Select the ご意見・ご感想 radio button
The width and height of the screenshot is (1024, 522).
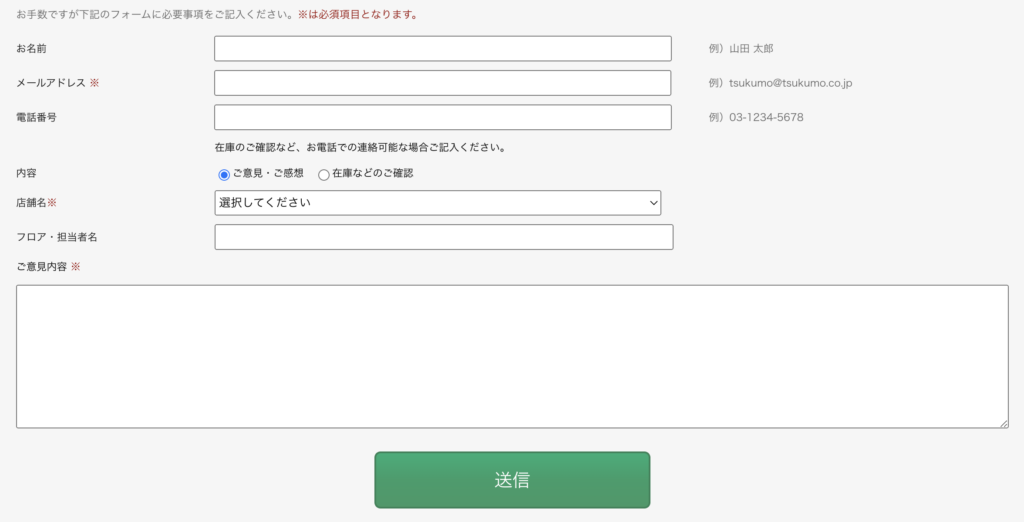(224, 175)
